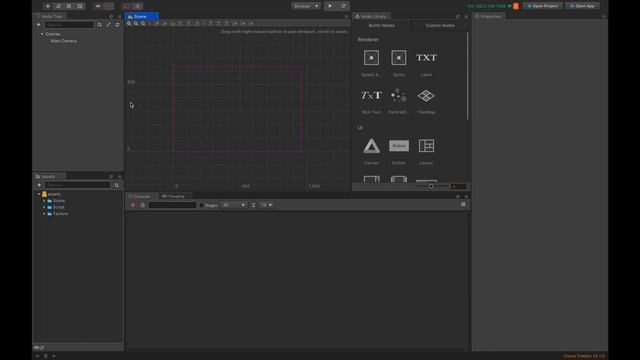Collapse the Canvas node in Node Tree
The height and width of the screenshot is (360, 640).
[x=42, y=34]
